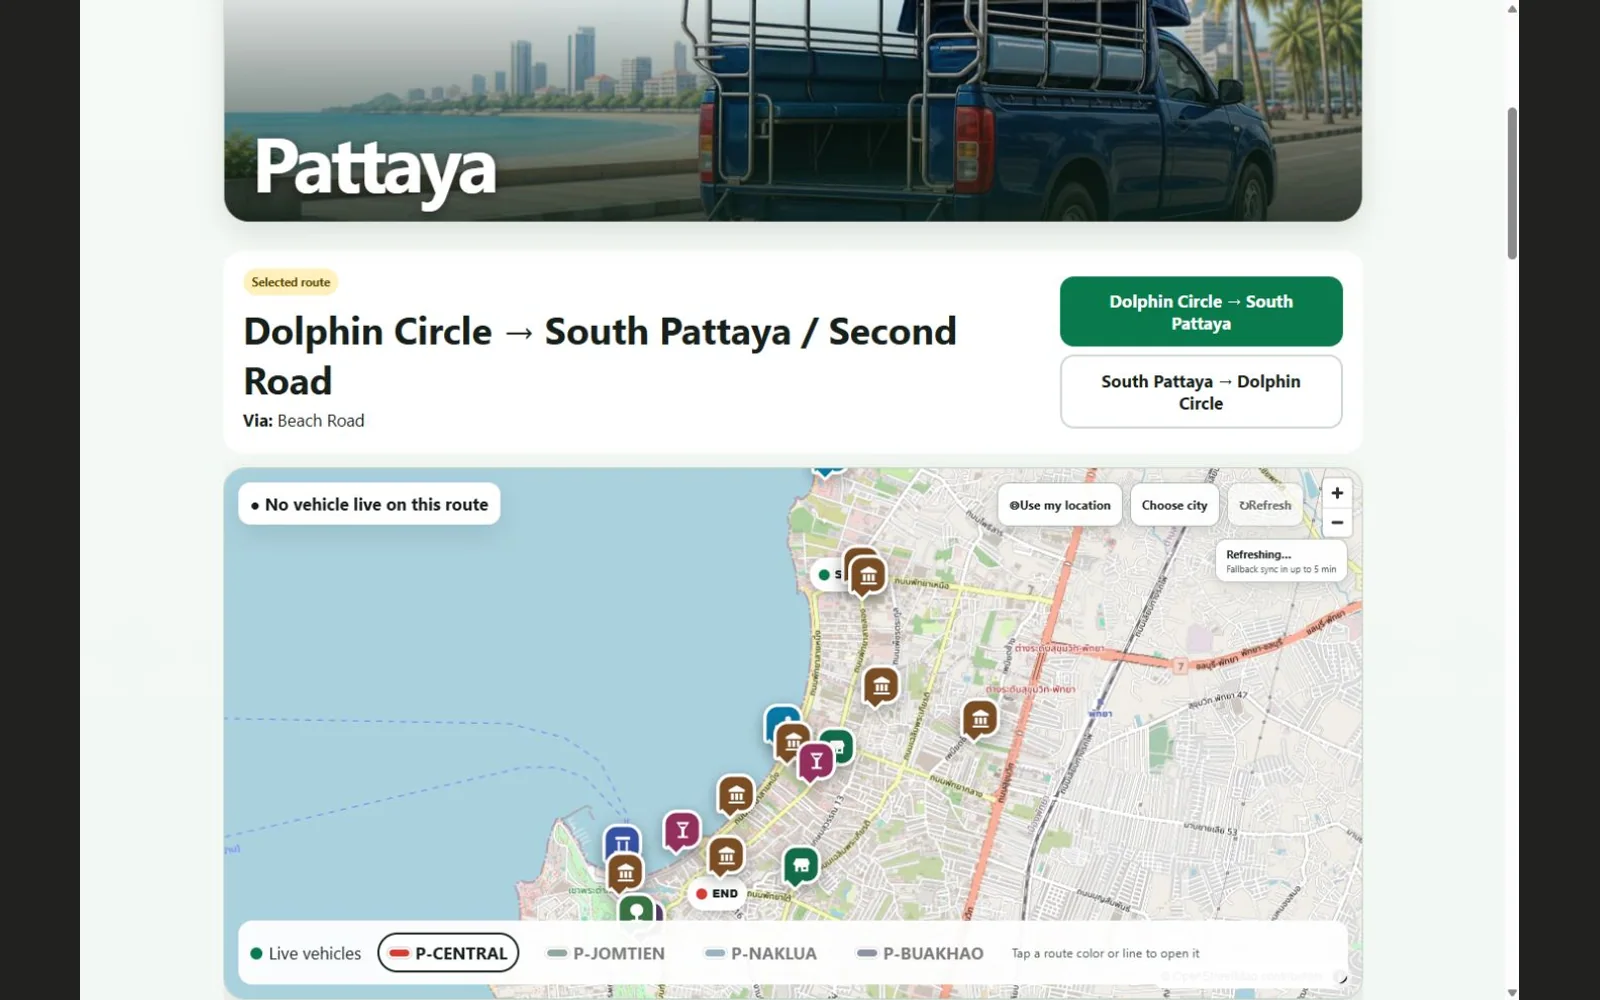Select the P-JOMTIEN route chip
The image size is (1600, 1000).
[x=605, y=953]
